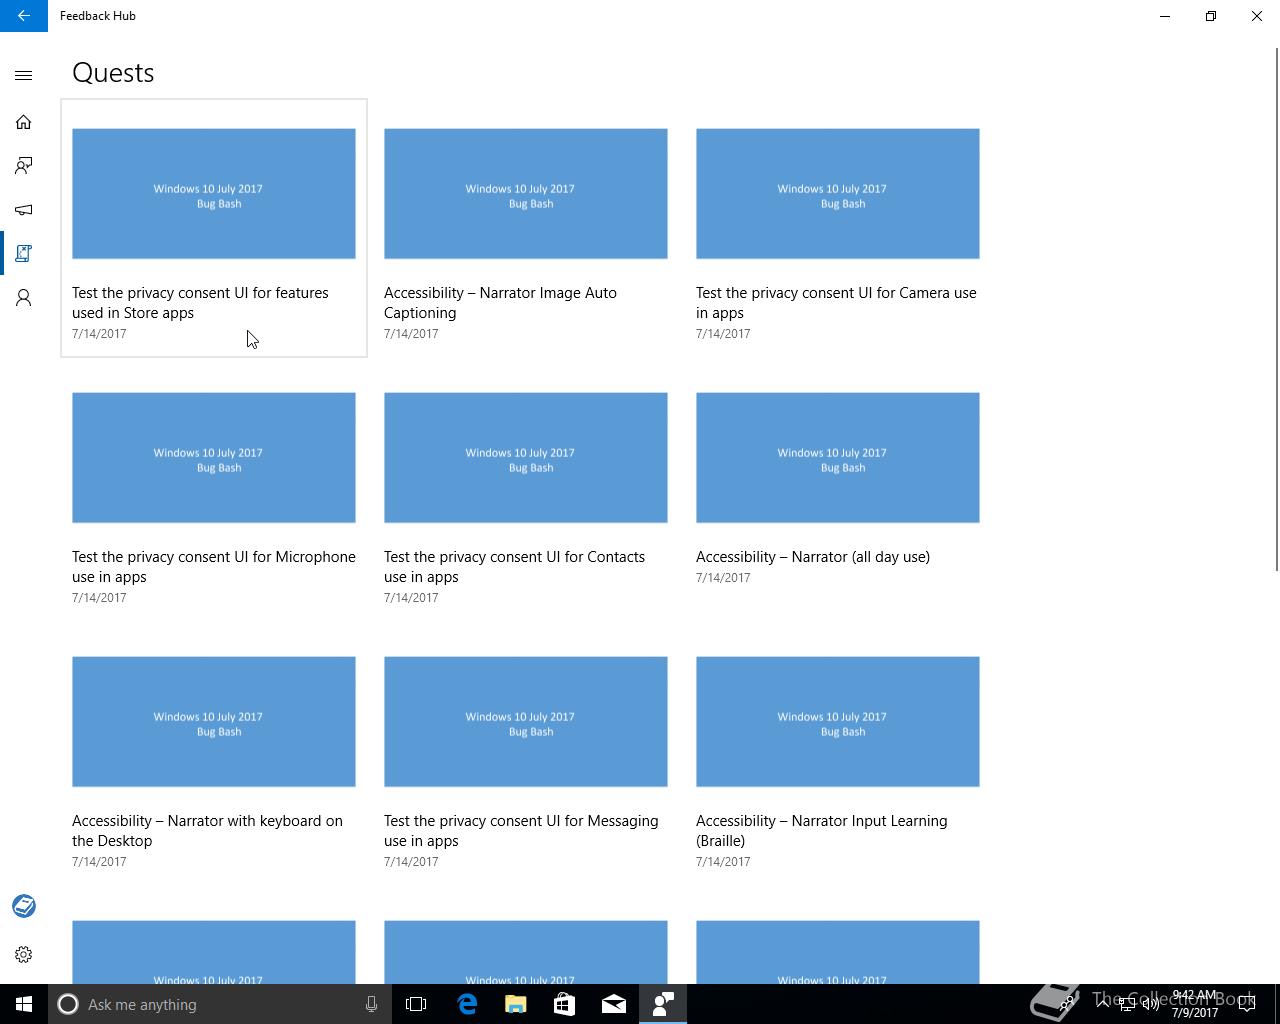Launch Microsoft Edge from the taskbar
The width and height of the screenshot is (1280, 1024).
coord(466,1004)
